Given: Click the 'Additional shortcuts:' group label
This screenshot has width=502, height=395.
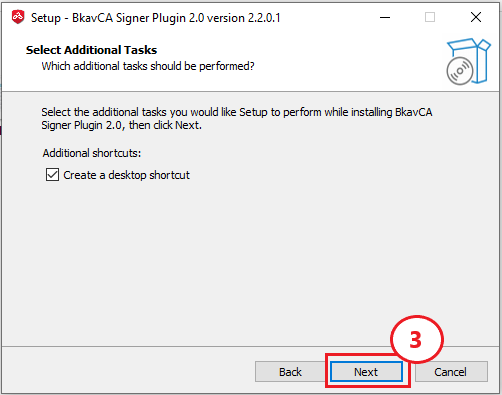Looking at the screenshot, I should 92,153.
